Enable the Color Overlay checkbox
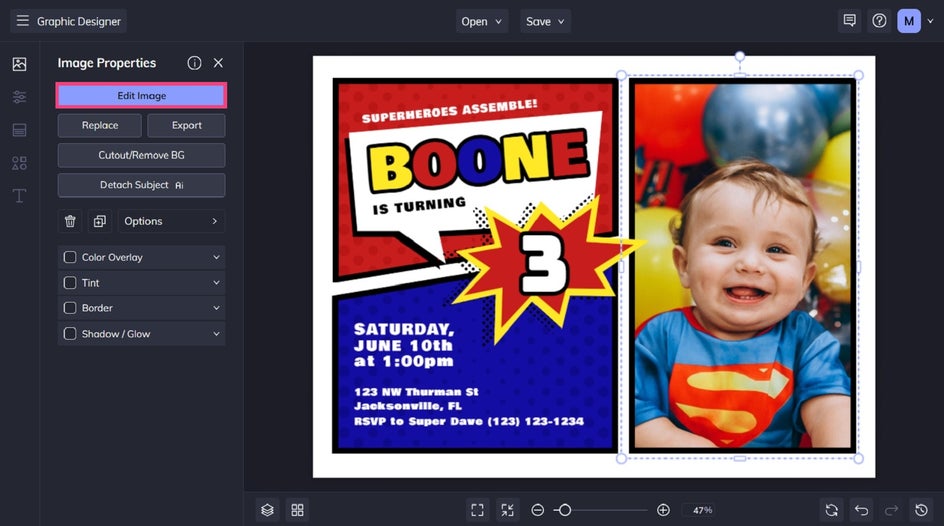The width and height of the screenshot is (944, 526). [70, 257]
